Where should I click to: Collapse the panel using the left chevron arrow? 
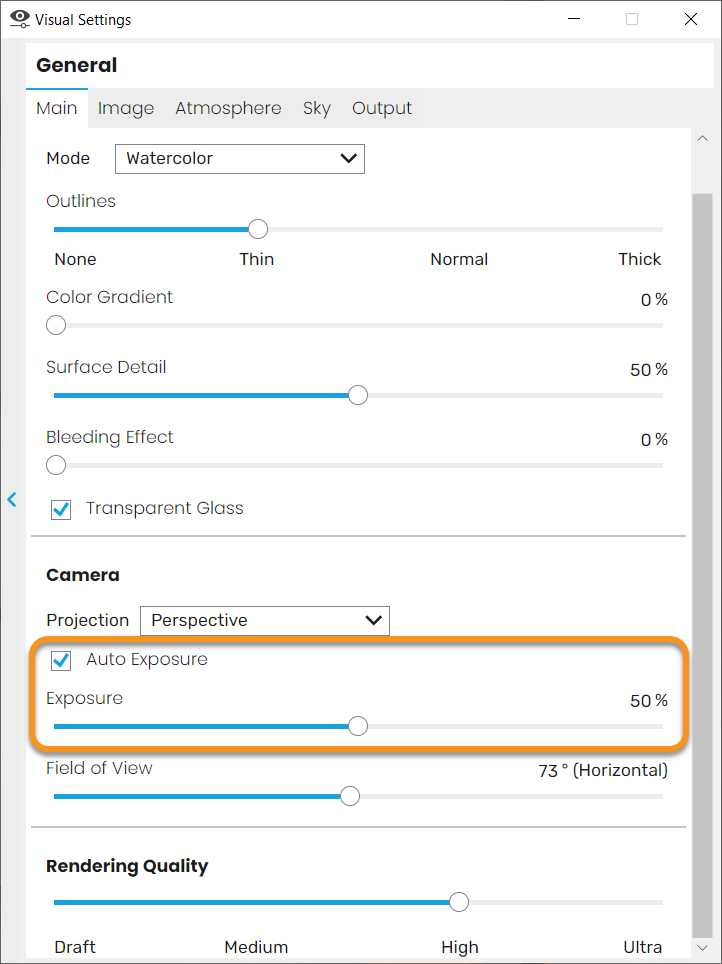pos(11,499)
